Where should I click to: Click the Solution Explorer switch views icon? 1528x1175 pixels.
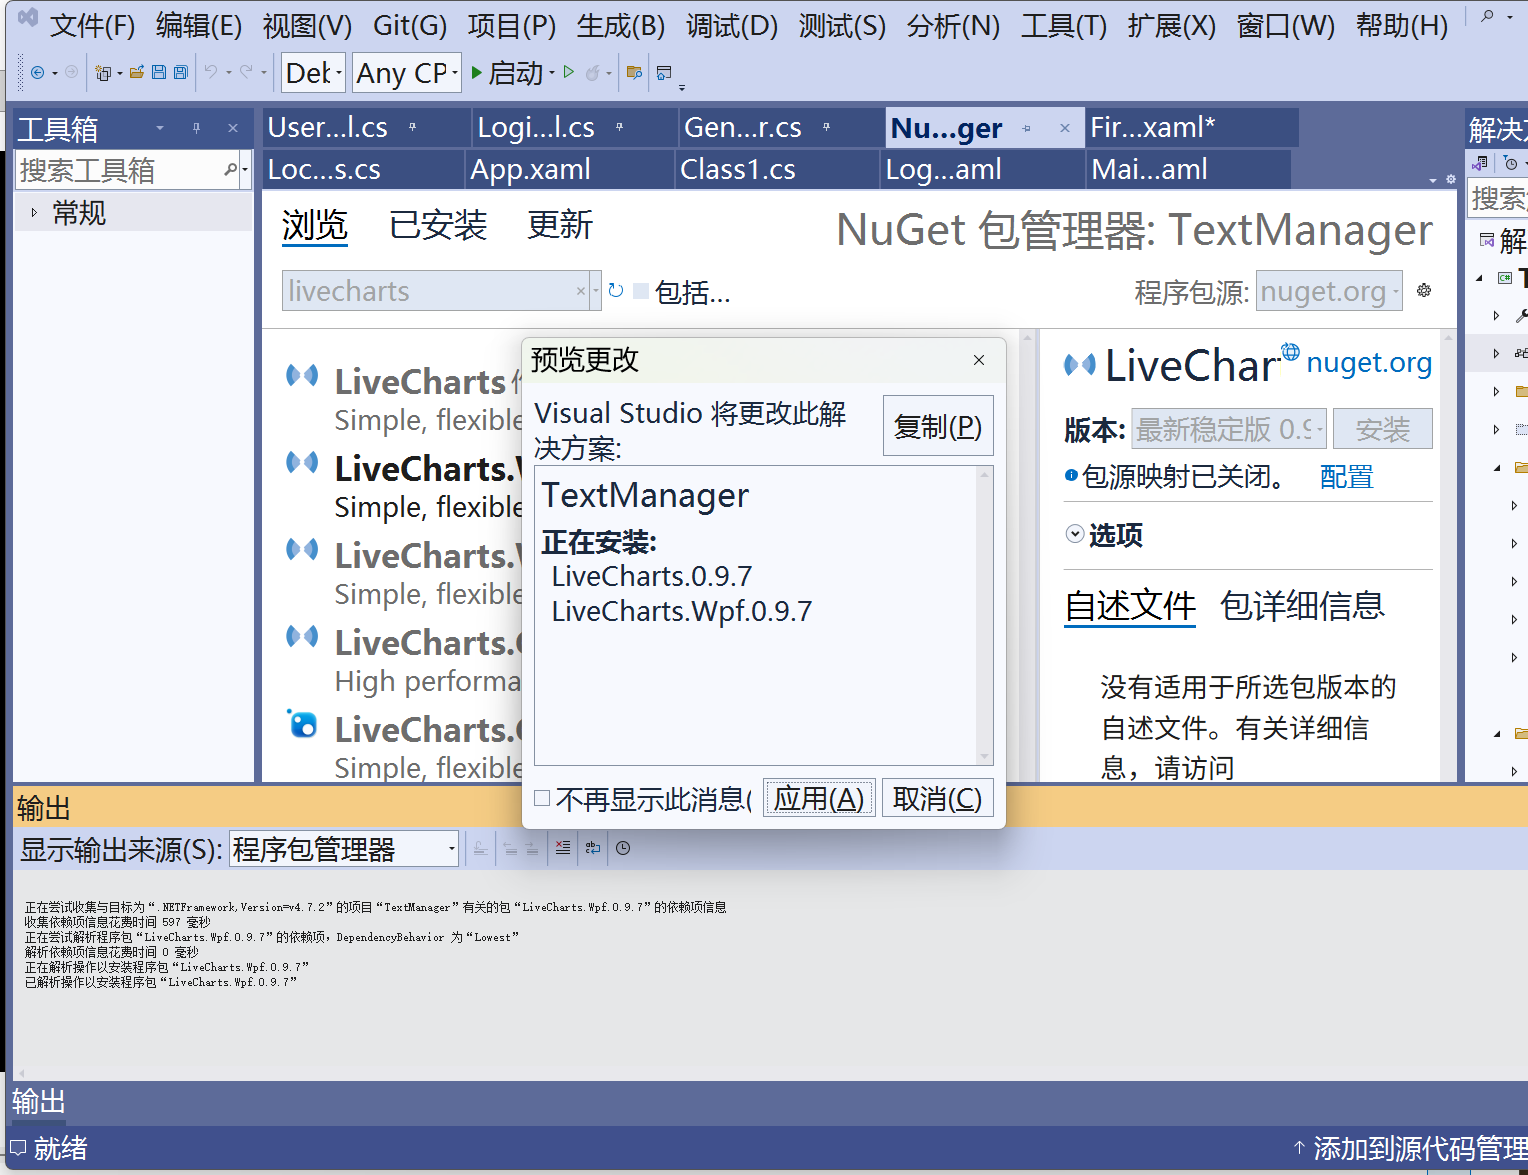pyautogui.click(x=1480, y=163)
